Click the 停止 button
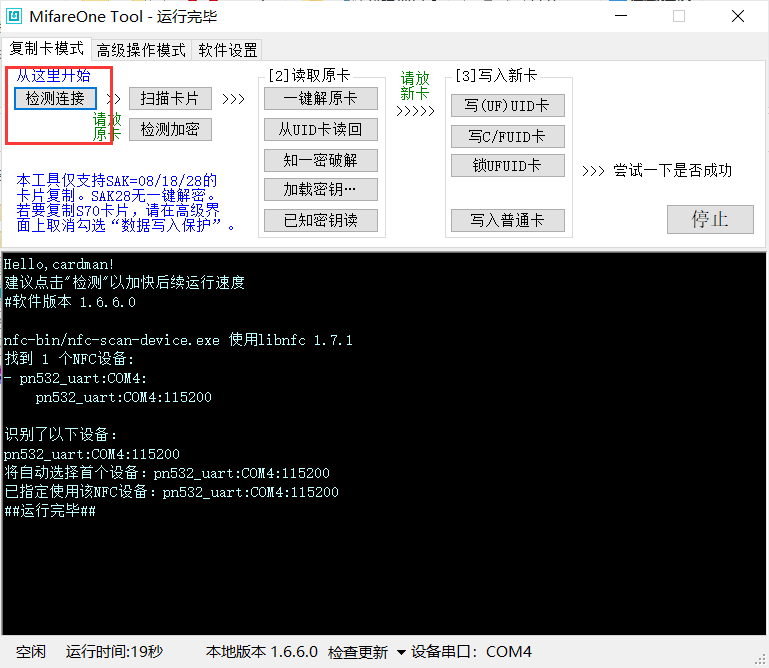 pyautogui.click(x=710, y=219)
